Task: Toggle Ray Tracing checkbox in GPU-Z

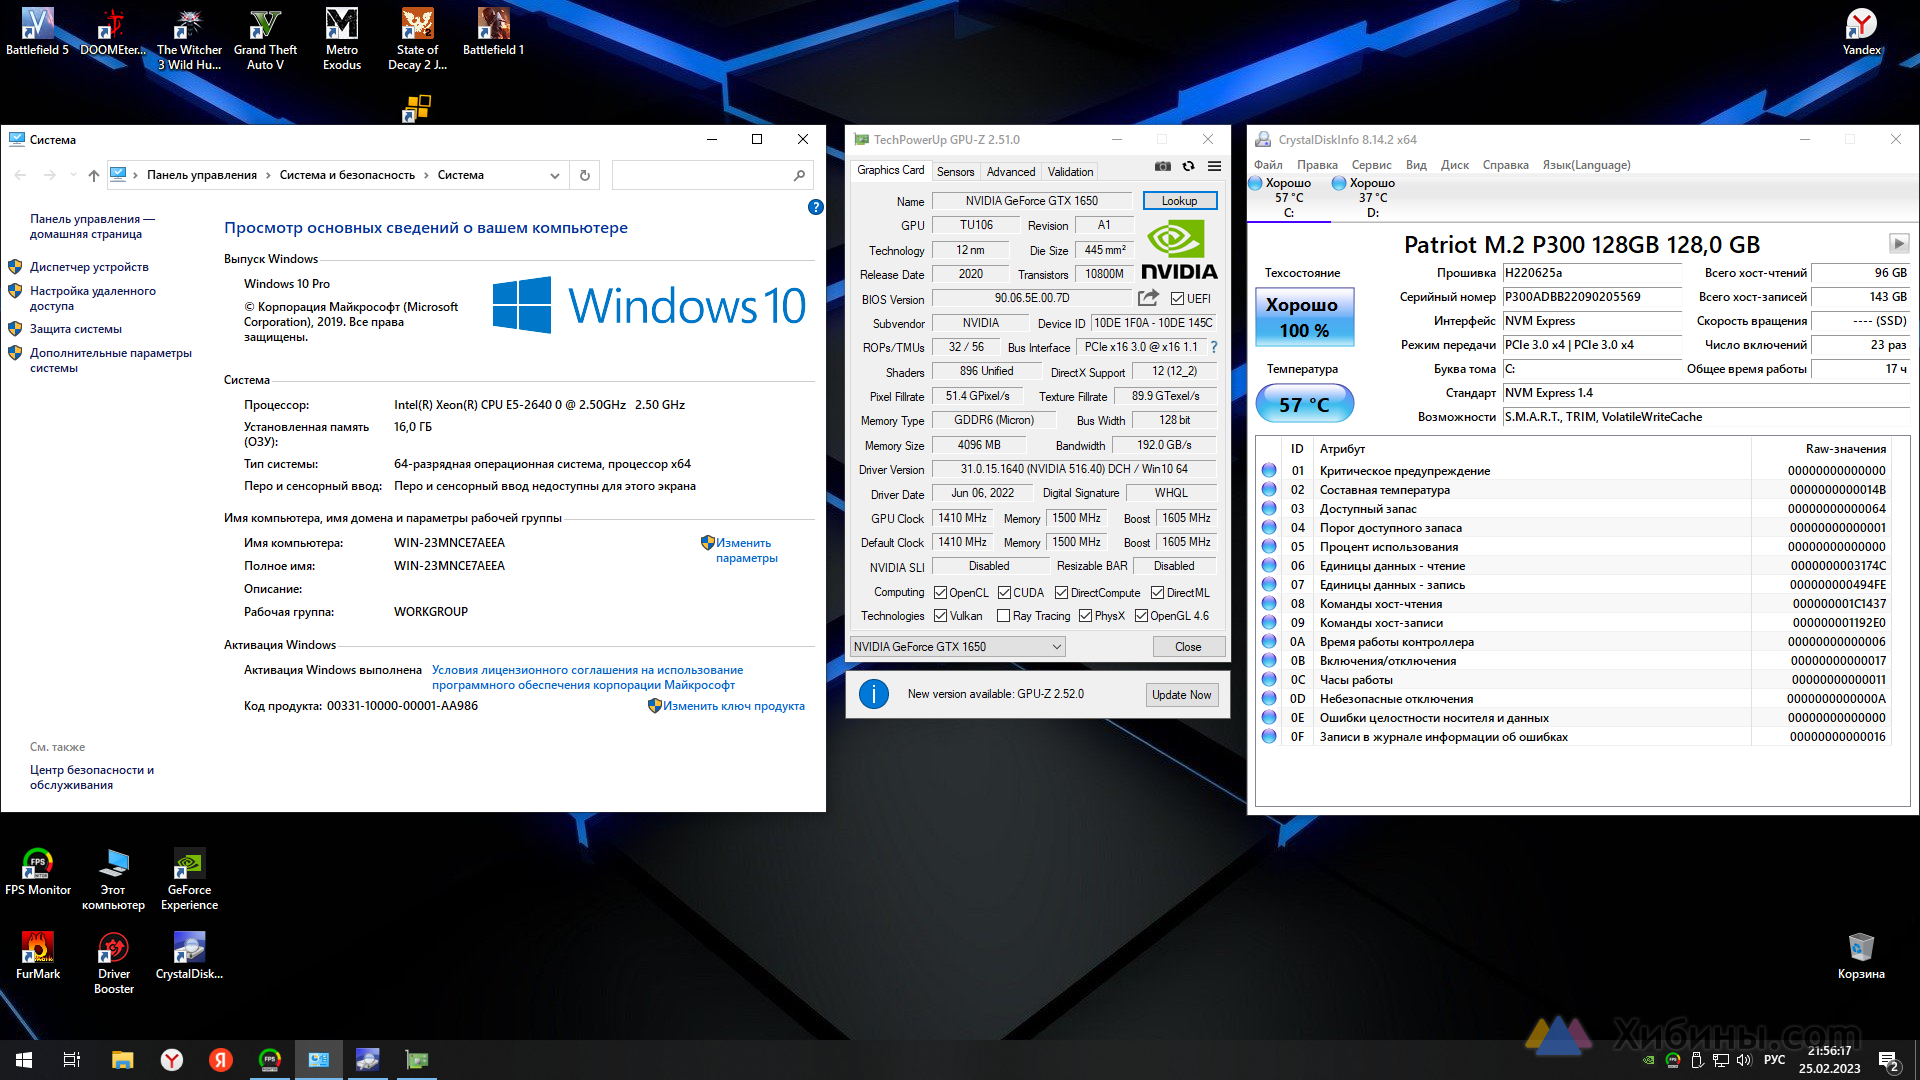Action: 1003,616
